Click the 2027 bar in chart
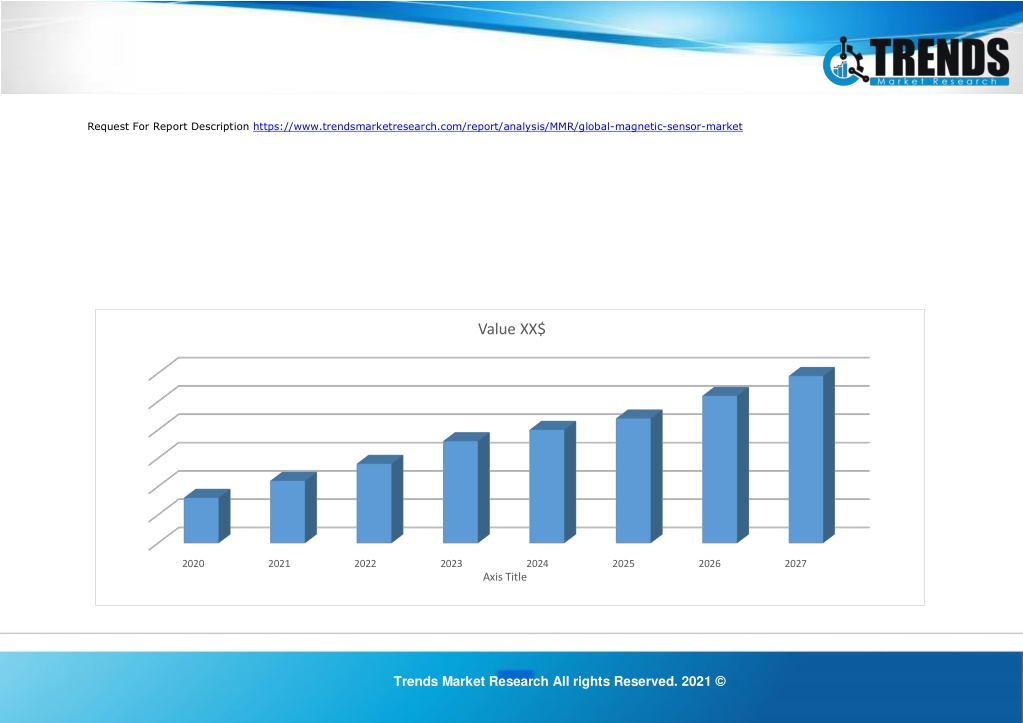Viewport: 1023px width, 723px height. point(812,455)
